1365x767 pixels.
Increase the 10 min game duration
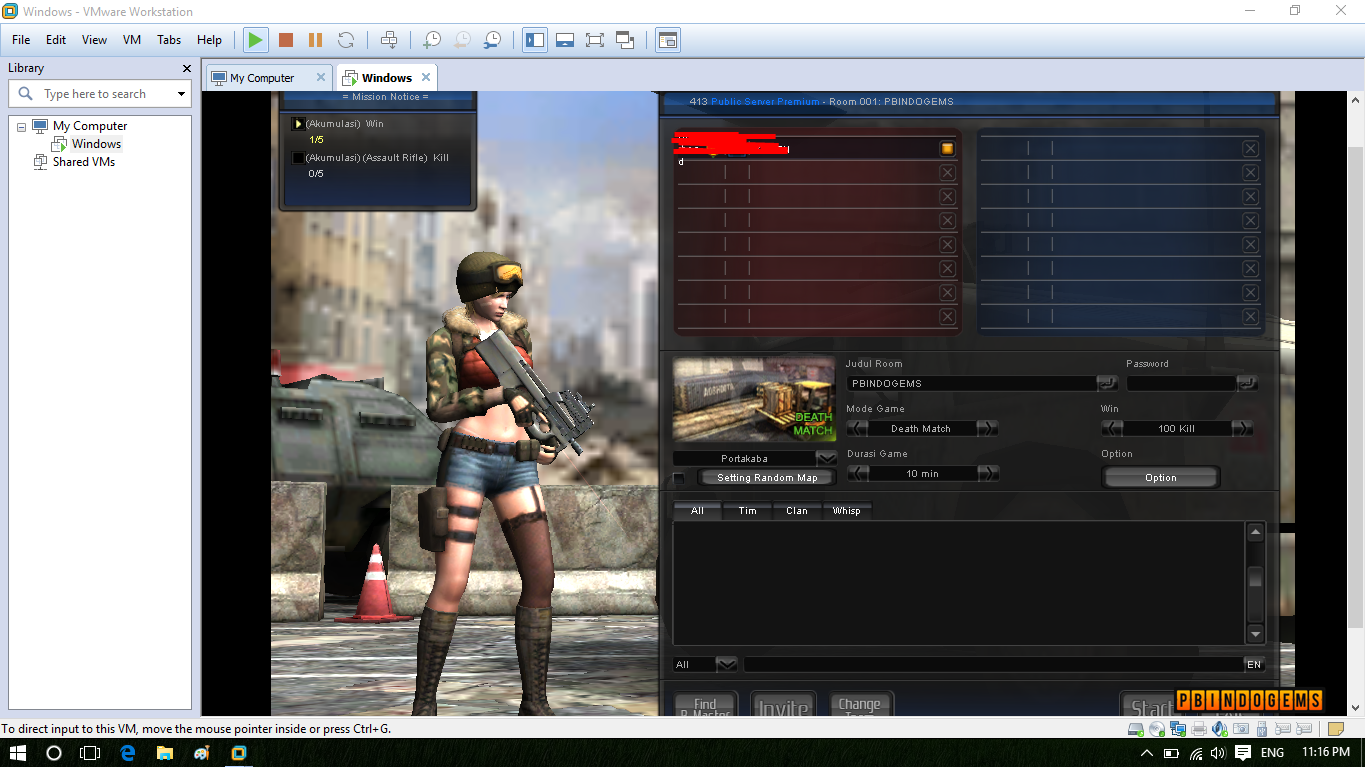(x=987, y=473)
